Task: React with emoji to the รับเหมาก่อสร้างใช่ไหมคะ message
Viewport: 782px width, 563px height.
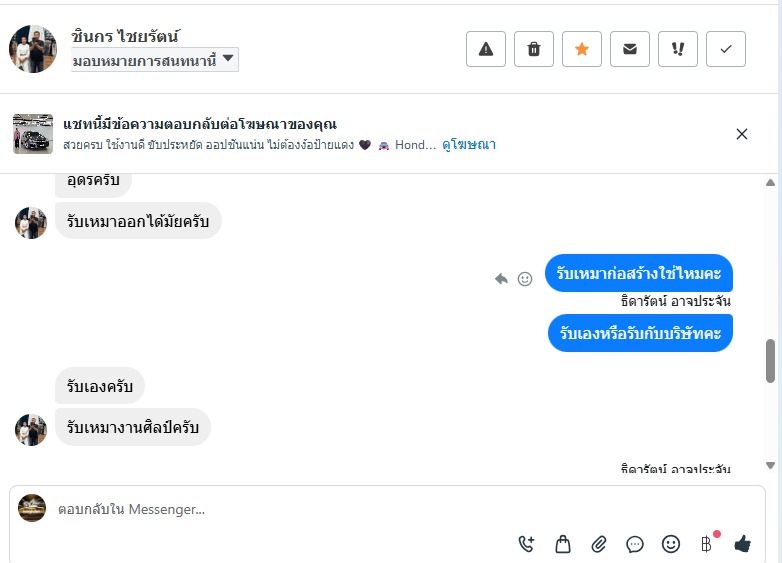Action: pyautogui.click(x=525, y=279)
